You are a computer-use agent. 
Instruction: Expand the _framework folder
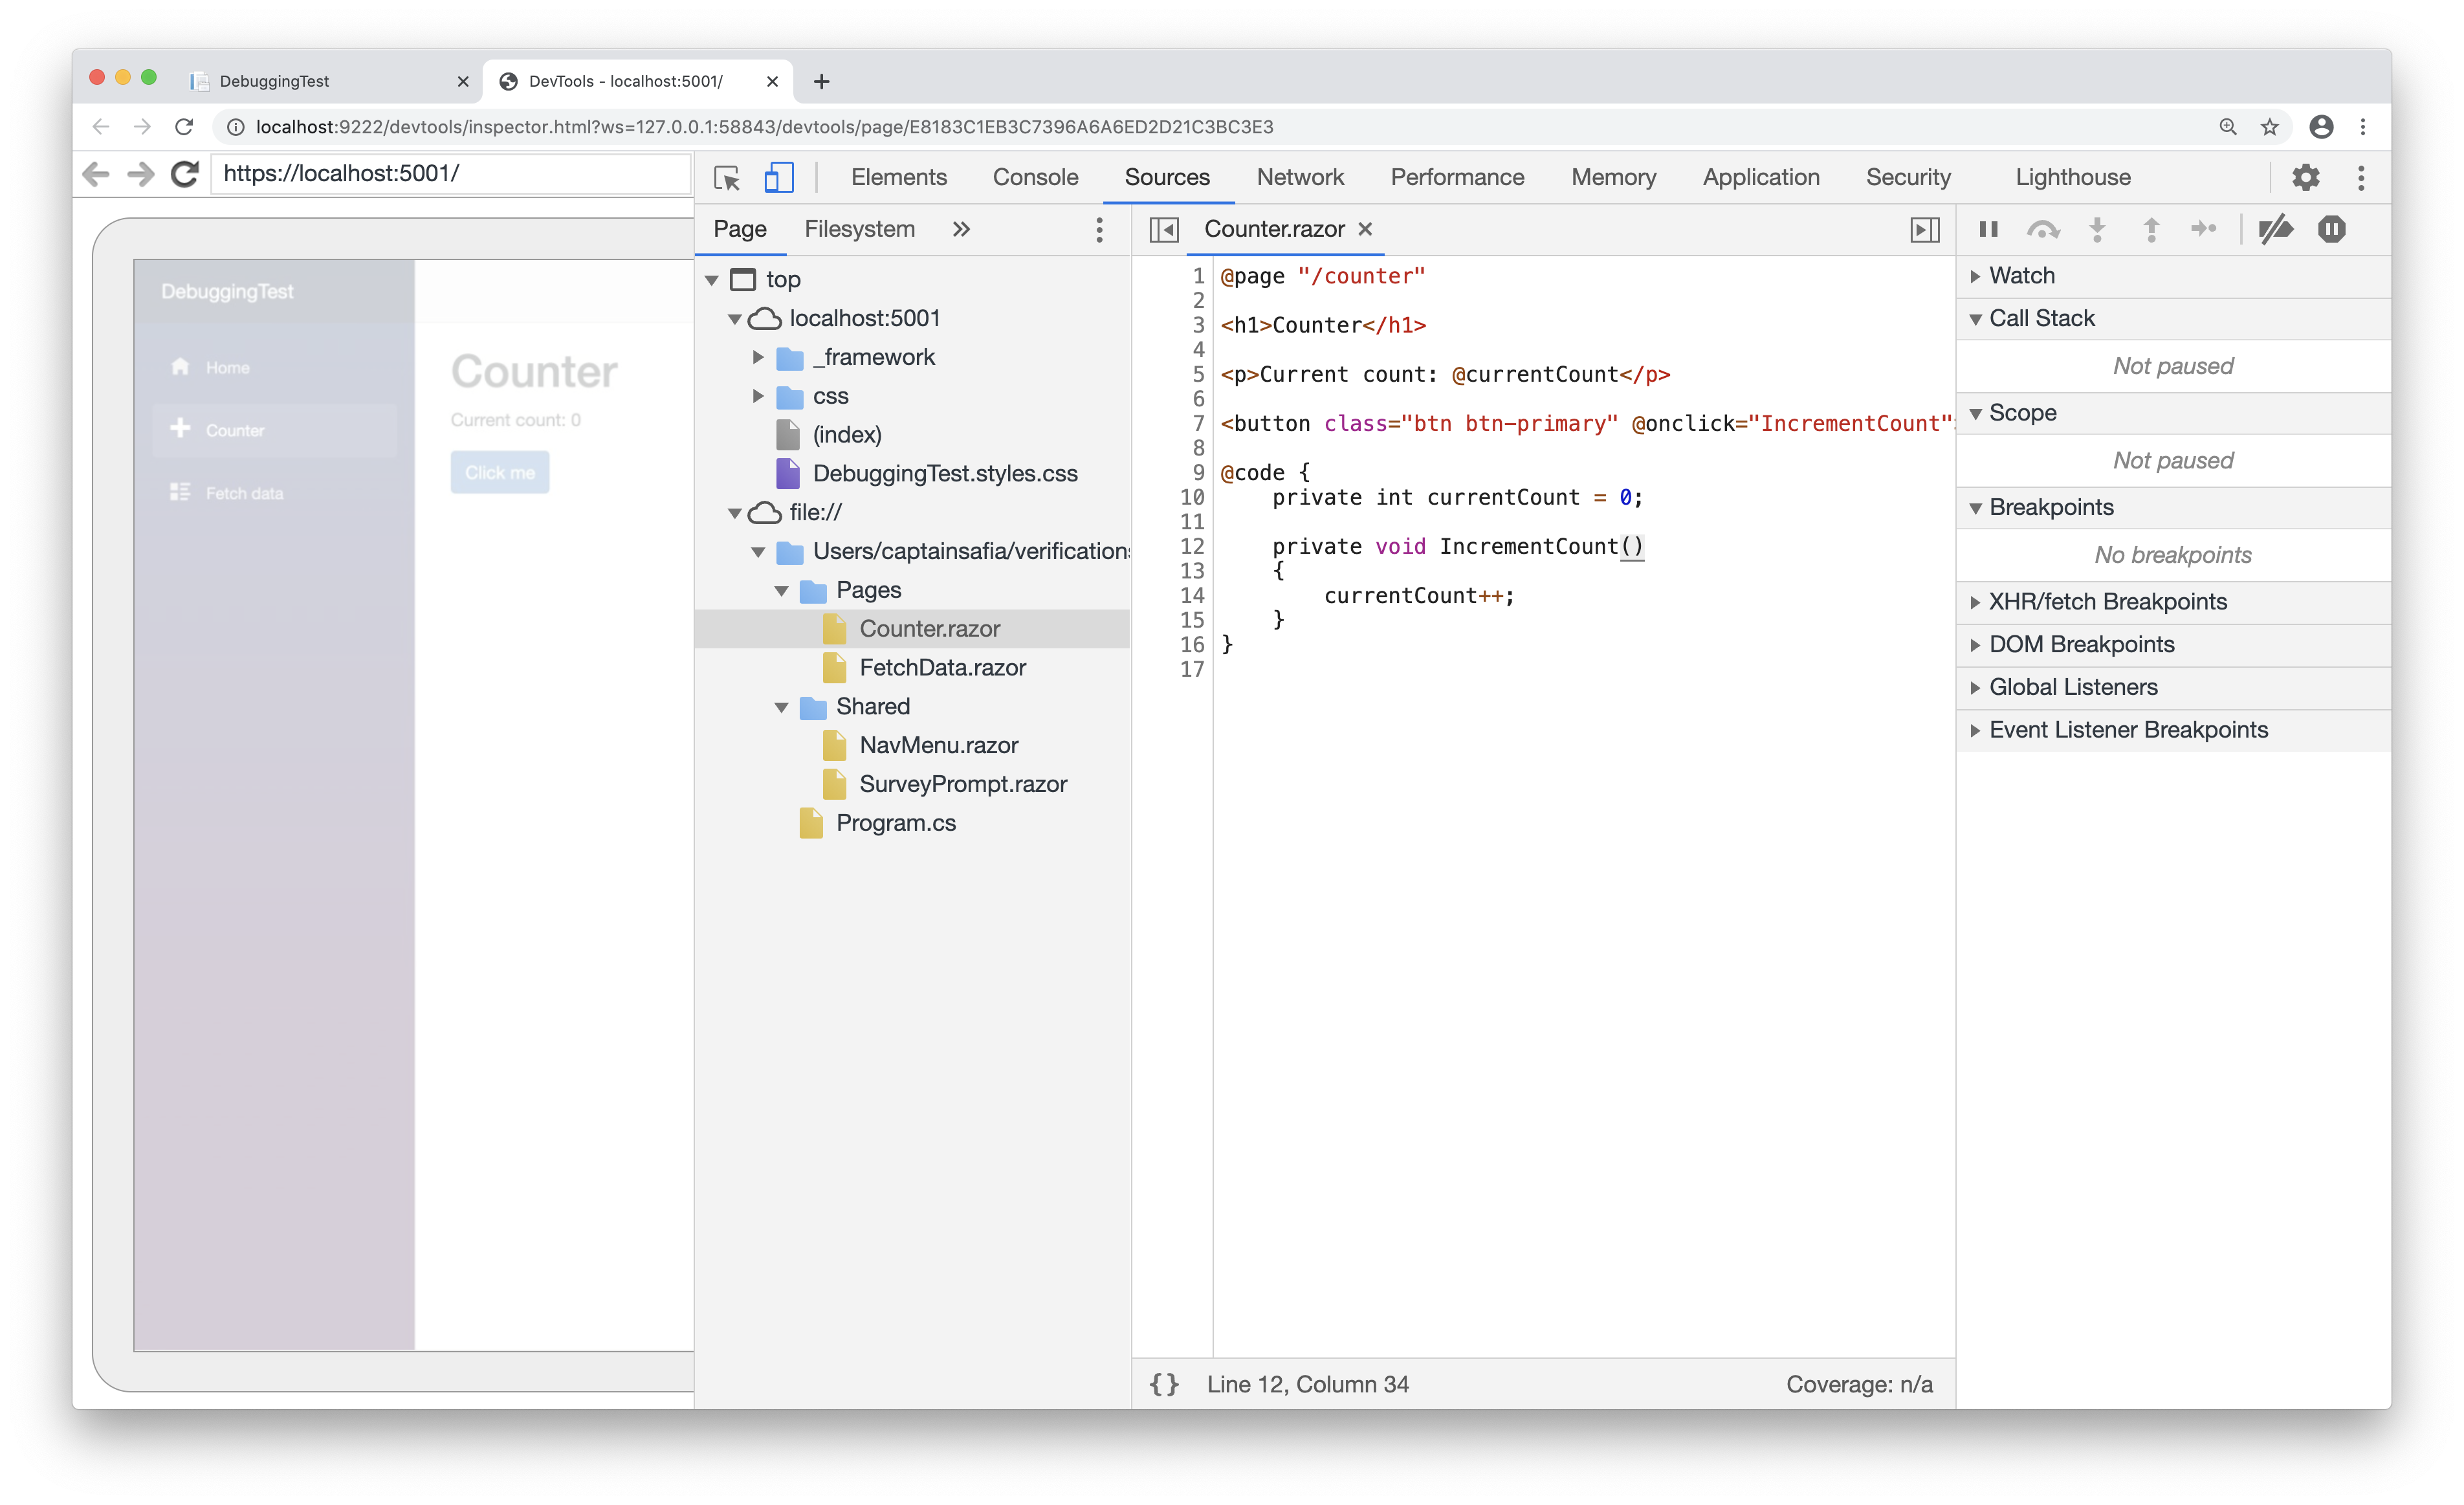coord(758,356)
